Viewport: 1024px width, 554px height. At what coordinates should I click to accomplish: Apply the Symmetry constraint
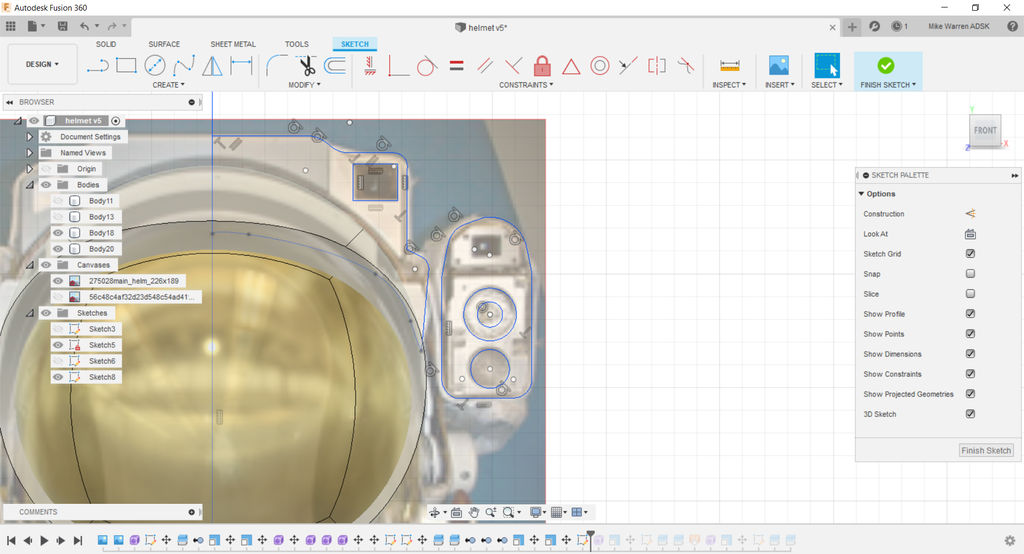click(x=656, y=65)
